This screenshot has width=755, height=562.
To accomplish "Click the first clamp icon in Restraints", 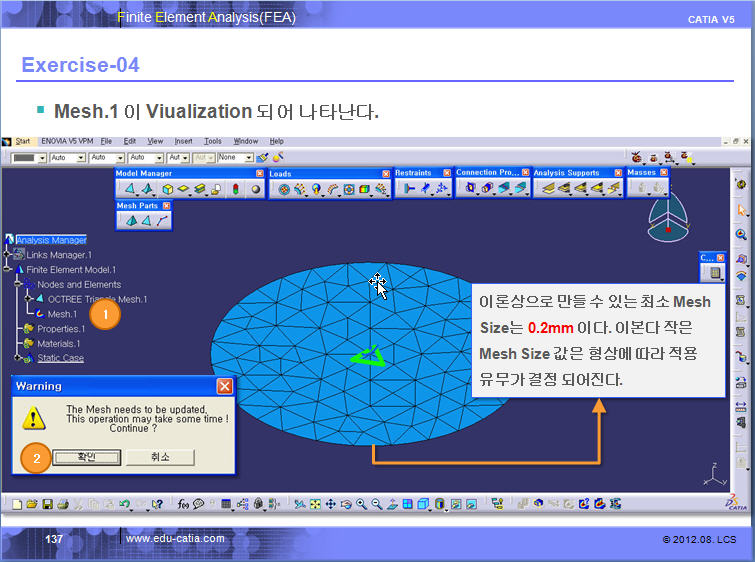I will 410,188.
